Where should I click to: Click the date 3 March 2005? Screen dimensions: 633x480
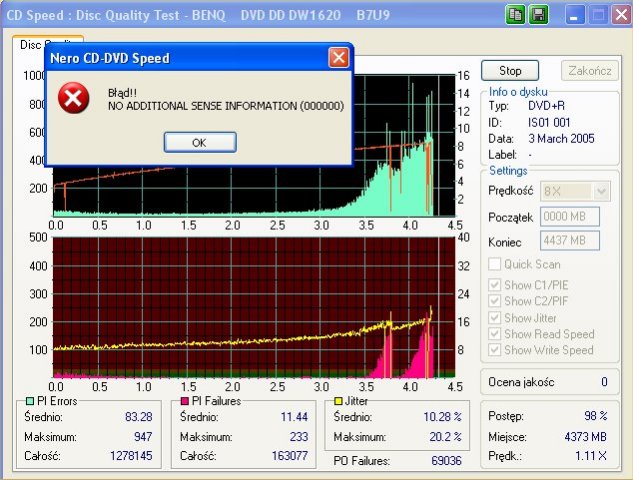click(x=561, y=138)
